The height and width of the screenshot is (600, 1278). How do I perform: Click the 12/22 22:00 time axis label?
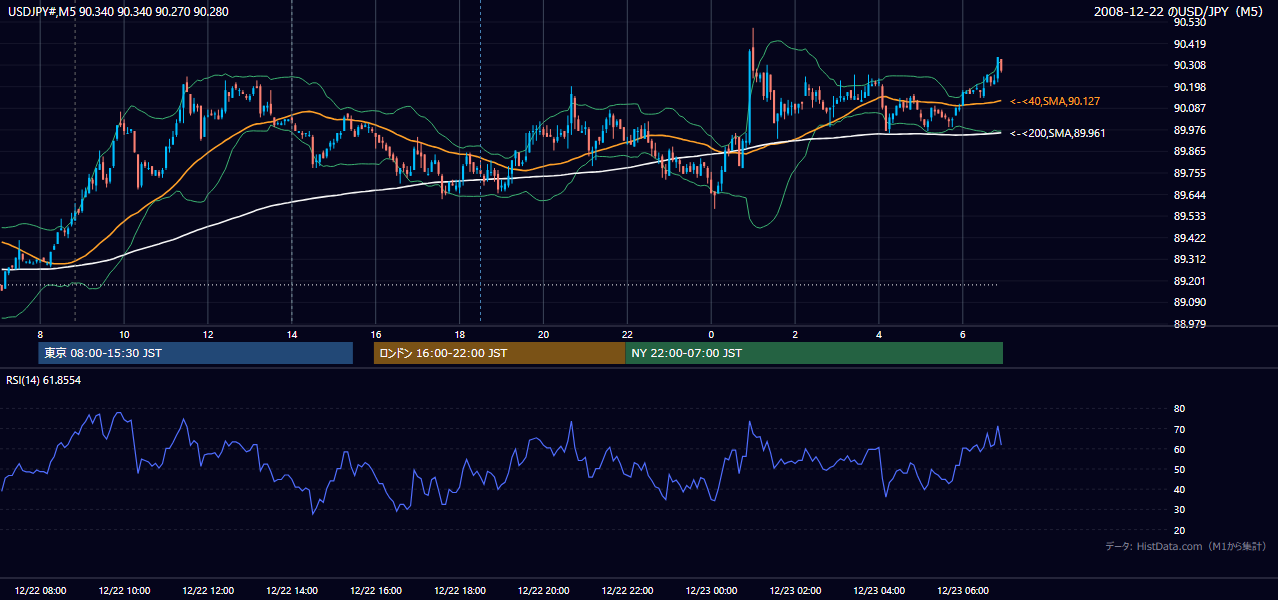coord(629,591)
